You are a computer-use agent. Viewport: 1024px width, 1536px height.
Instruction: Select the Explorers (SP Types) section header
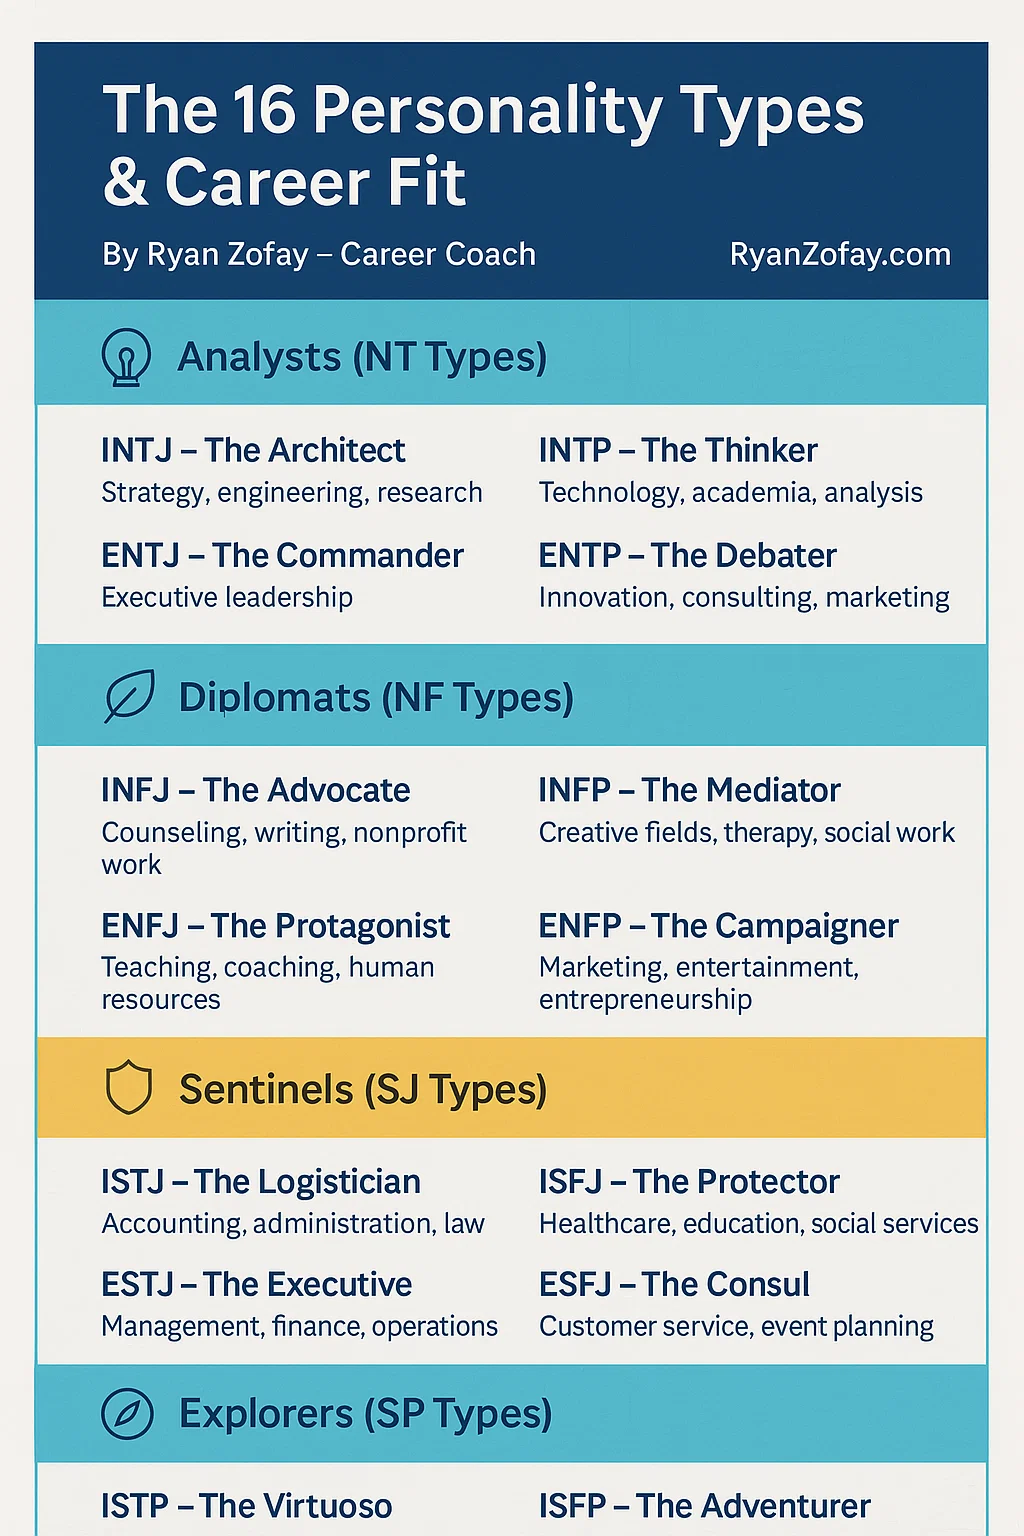point(365,1414)
